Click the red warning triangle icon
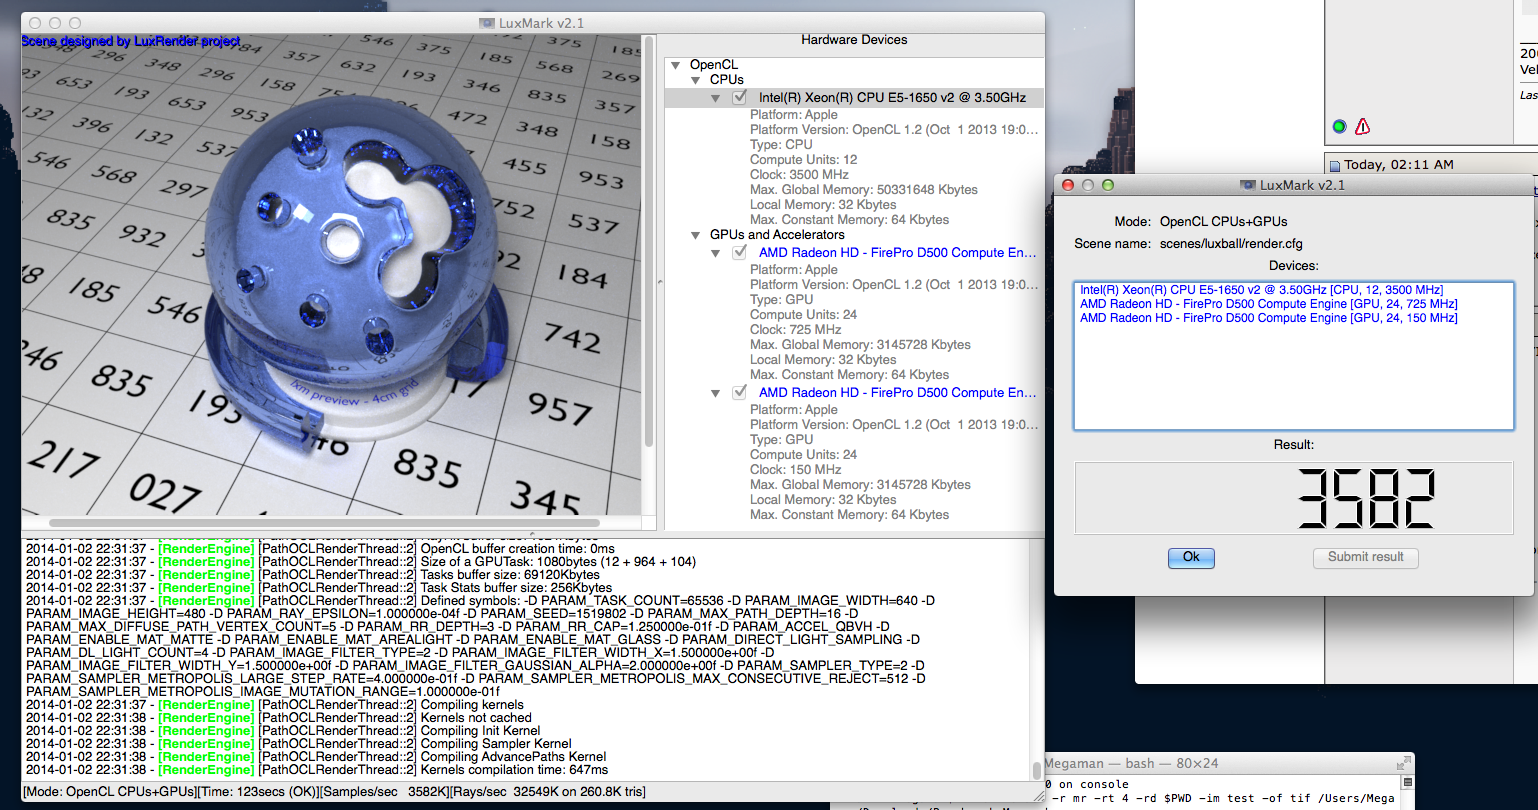1538x810 pixels. coord(1362,126)
